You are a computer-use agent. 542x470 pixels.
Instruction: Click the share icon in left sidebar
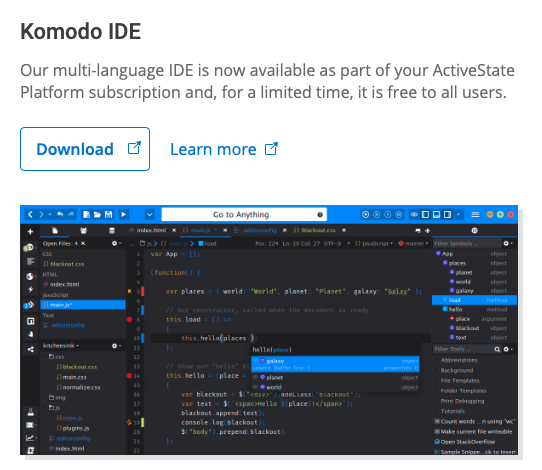[30, 349]
